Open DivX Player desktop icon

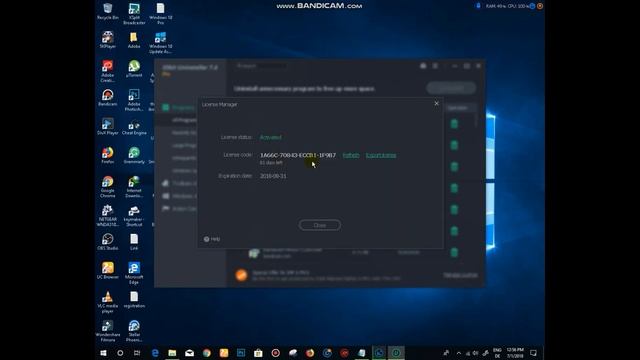coord(108,127)
